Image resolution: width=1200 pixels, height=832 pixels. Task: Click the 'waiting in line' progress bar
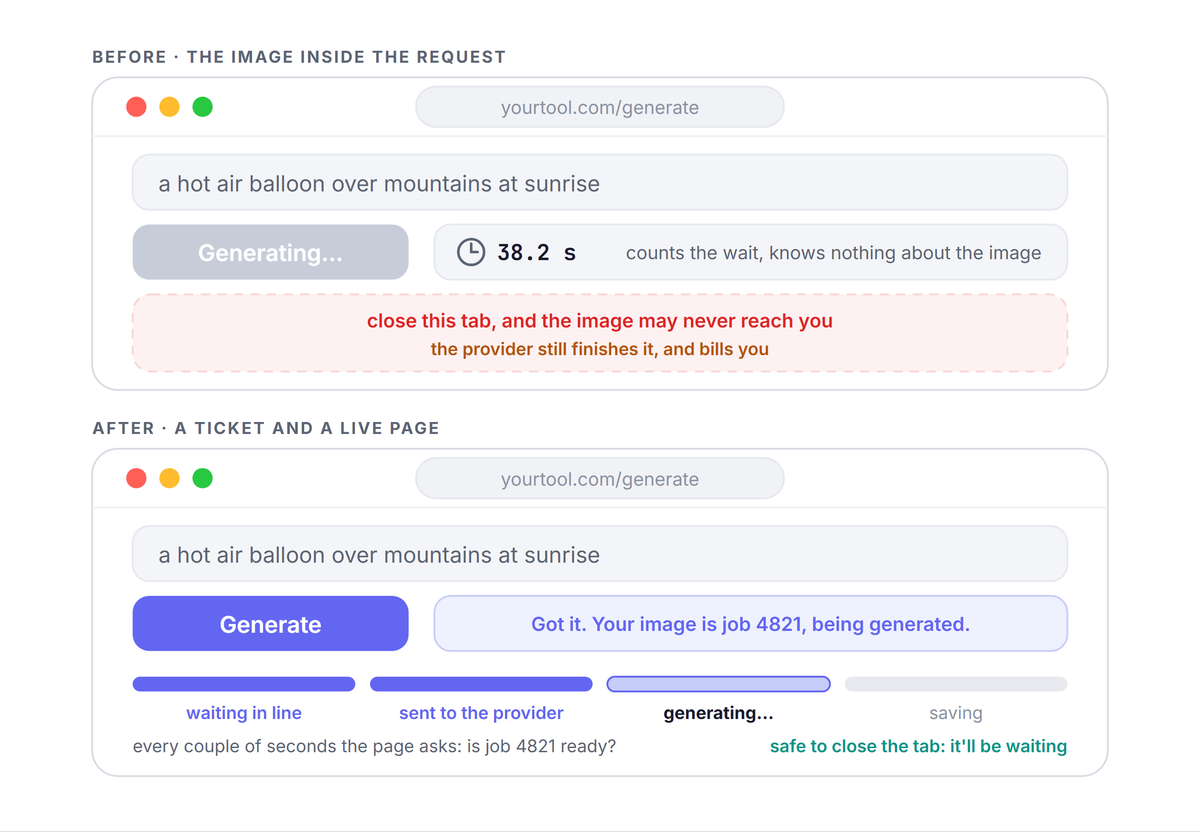pyautogui.click(x=244, y=684)
